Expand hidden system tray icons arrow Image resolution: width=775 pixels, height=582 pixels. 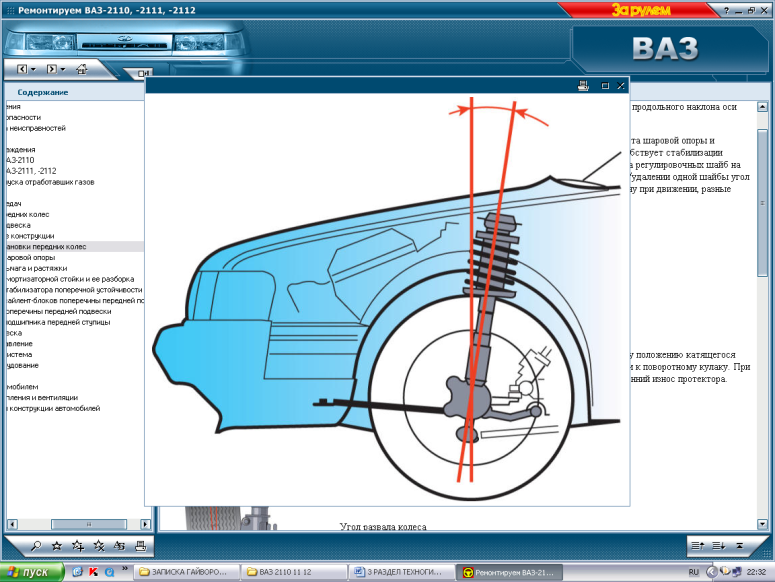tap(712, 572)
